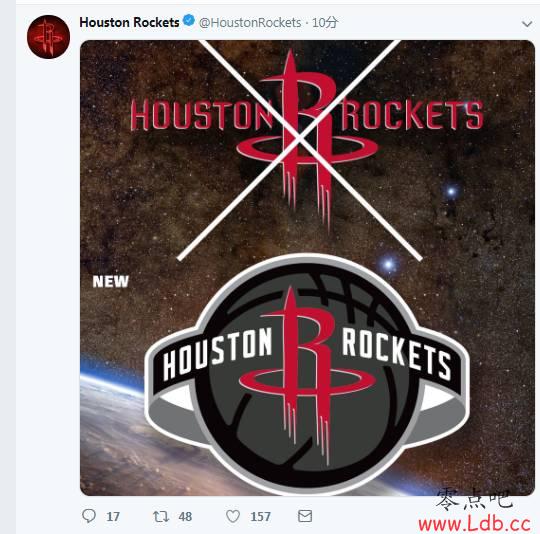Click the NEW label in the image

click(x=111, y=282)
